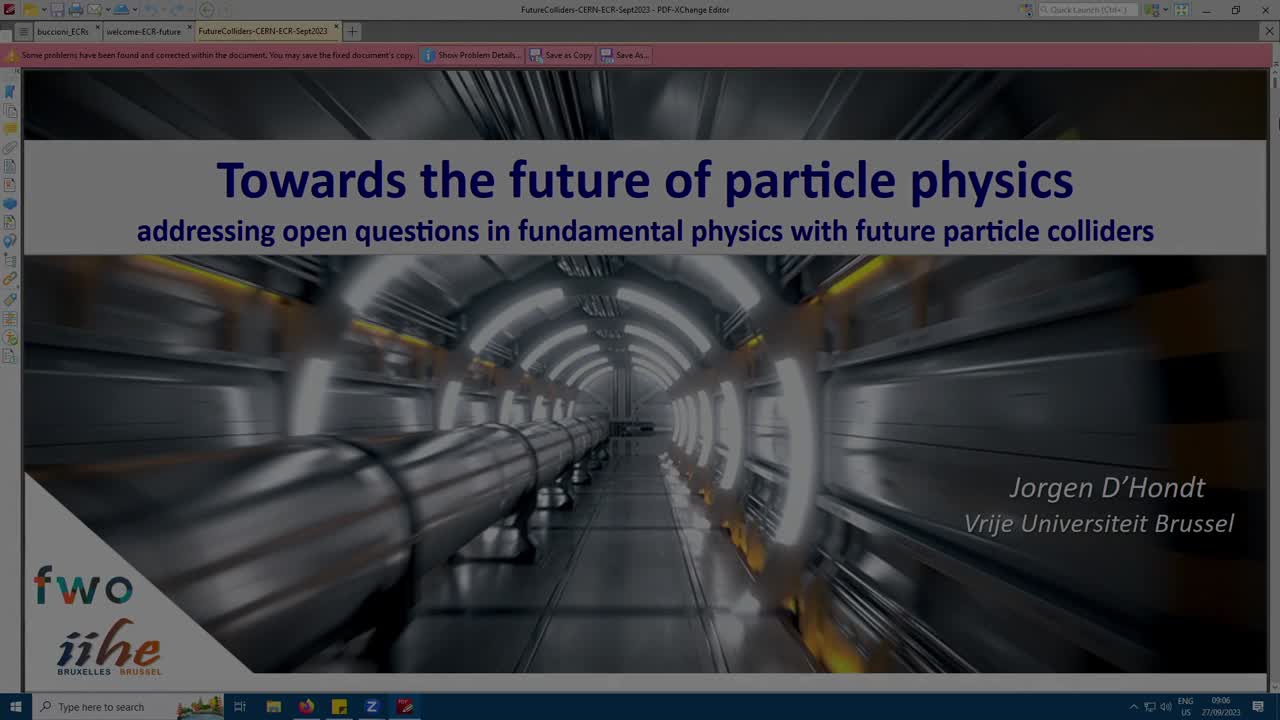Click into the Quick Launch search field
1280x720 pixels.
coord(1088,10)
